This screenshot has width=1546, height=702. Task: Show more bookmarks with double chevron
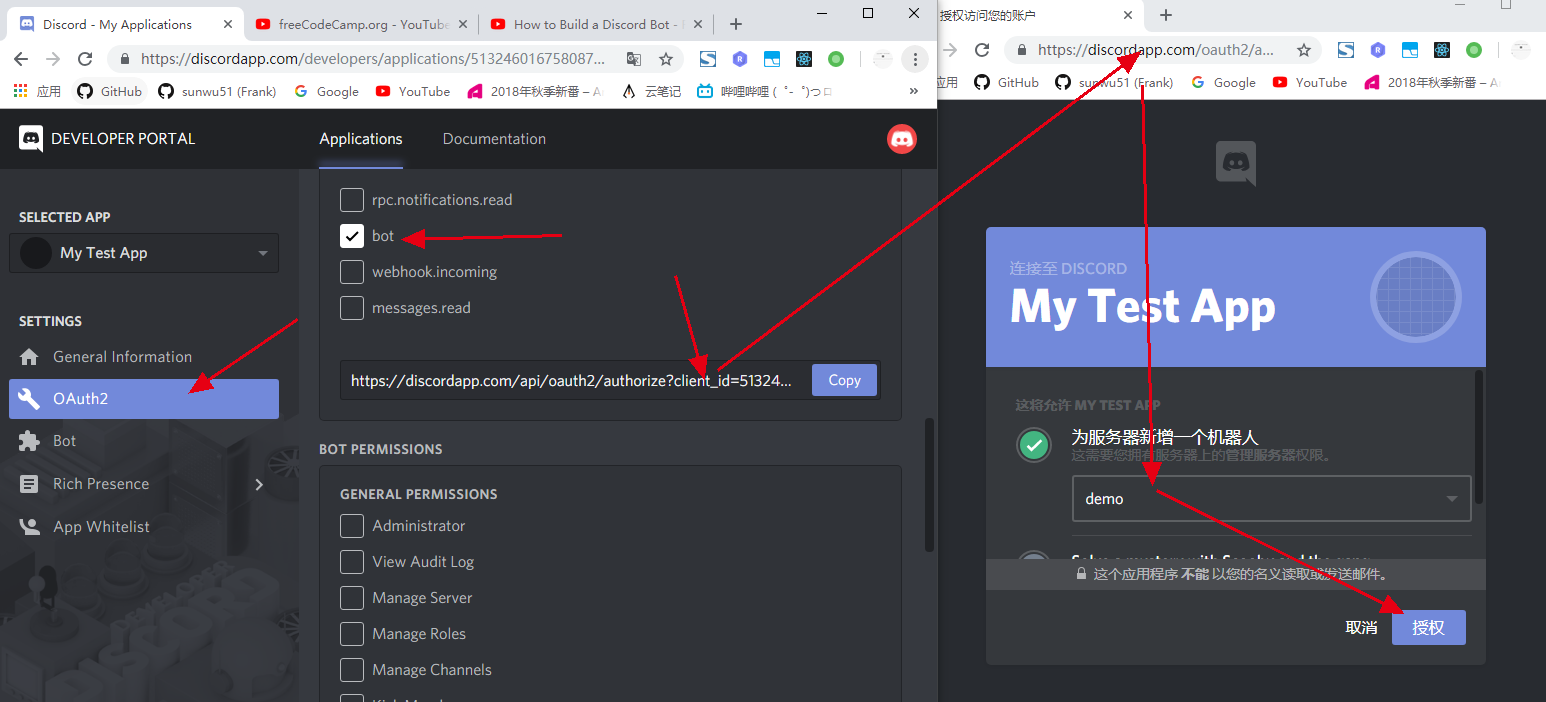click(x=913, y=91)
